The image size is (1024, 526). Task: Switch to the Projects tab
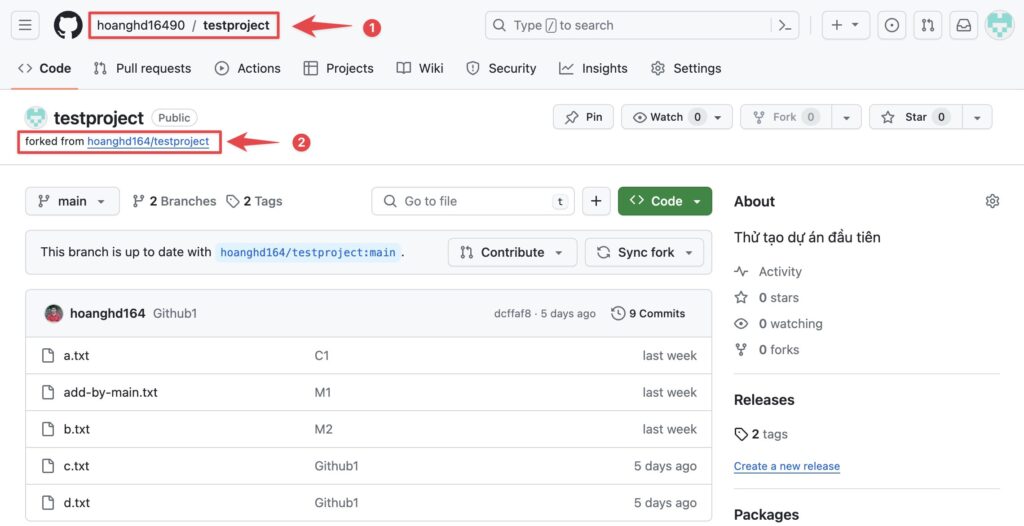338,68
